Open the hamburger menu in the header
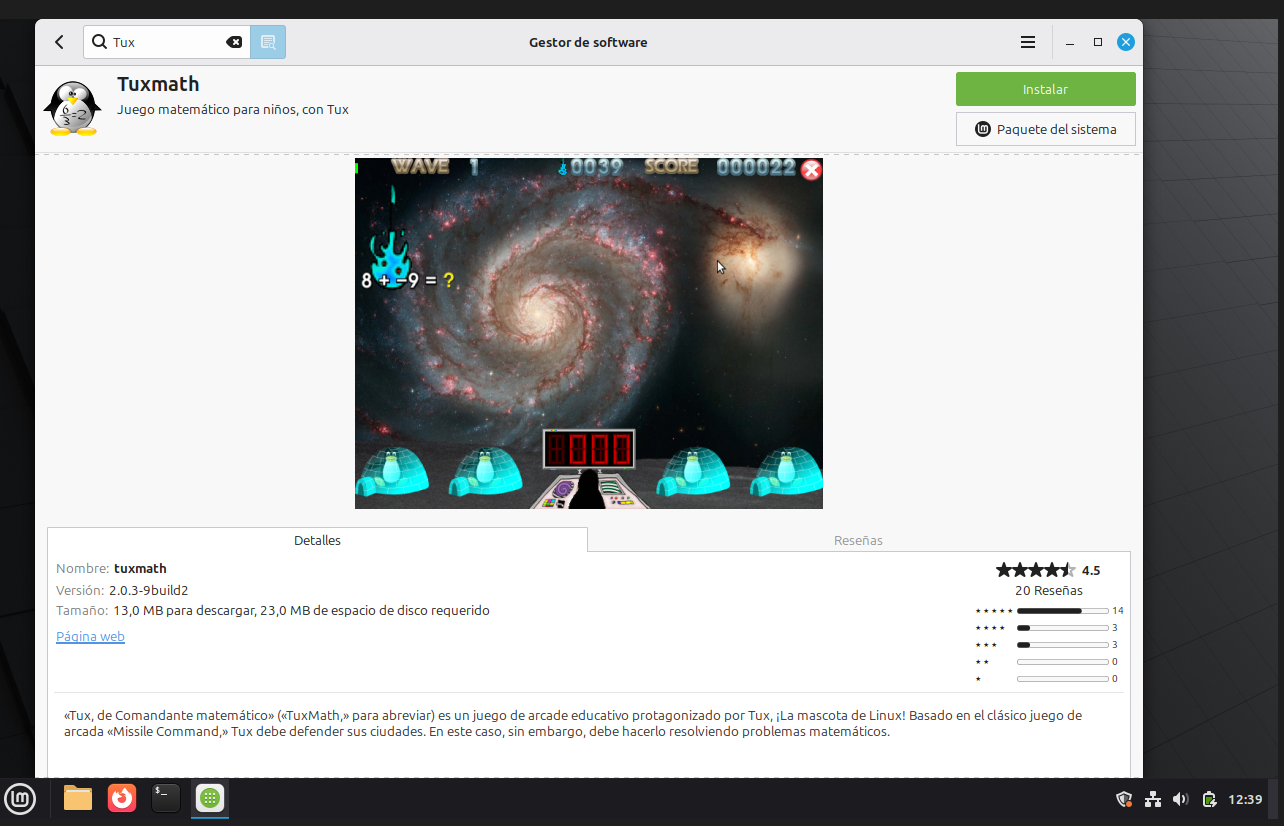The height and width of the screenshot is (826, 1284). pos(1028,42)
